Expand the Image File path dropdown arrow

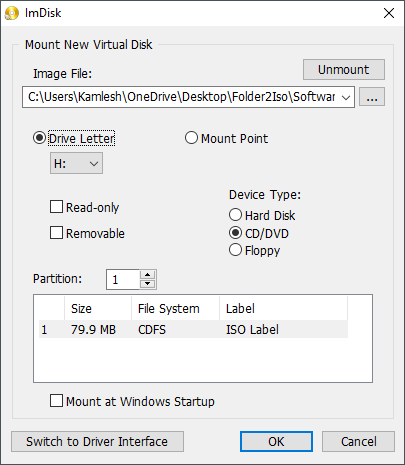[346, 97]
